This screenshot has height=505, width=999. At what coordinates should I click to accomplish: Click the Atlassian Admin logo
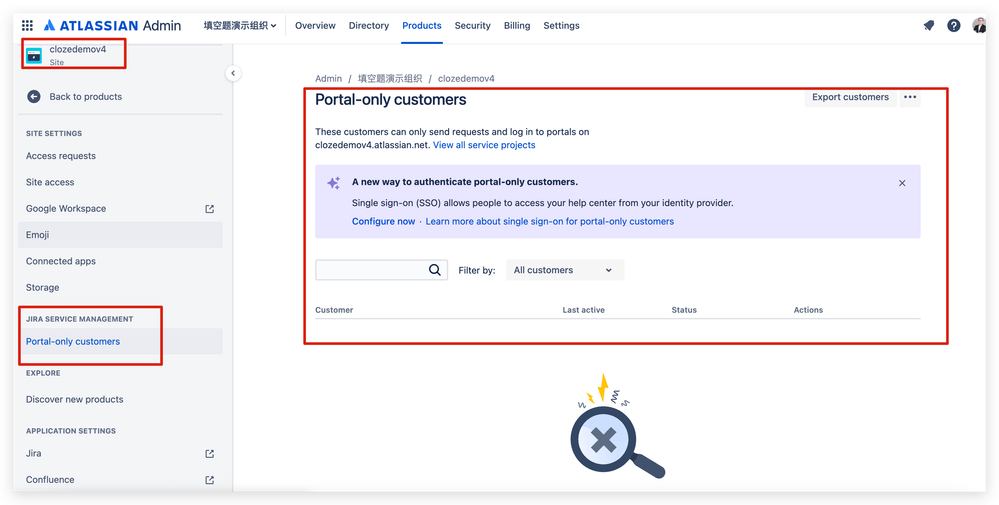pyautogui.click(x=113, y=25)
